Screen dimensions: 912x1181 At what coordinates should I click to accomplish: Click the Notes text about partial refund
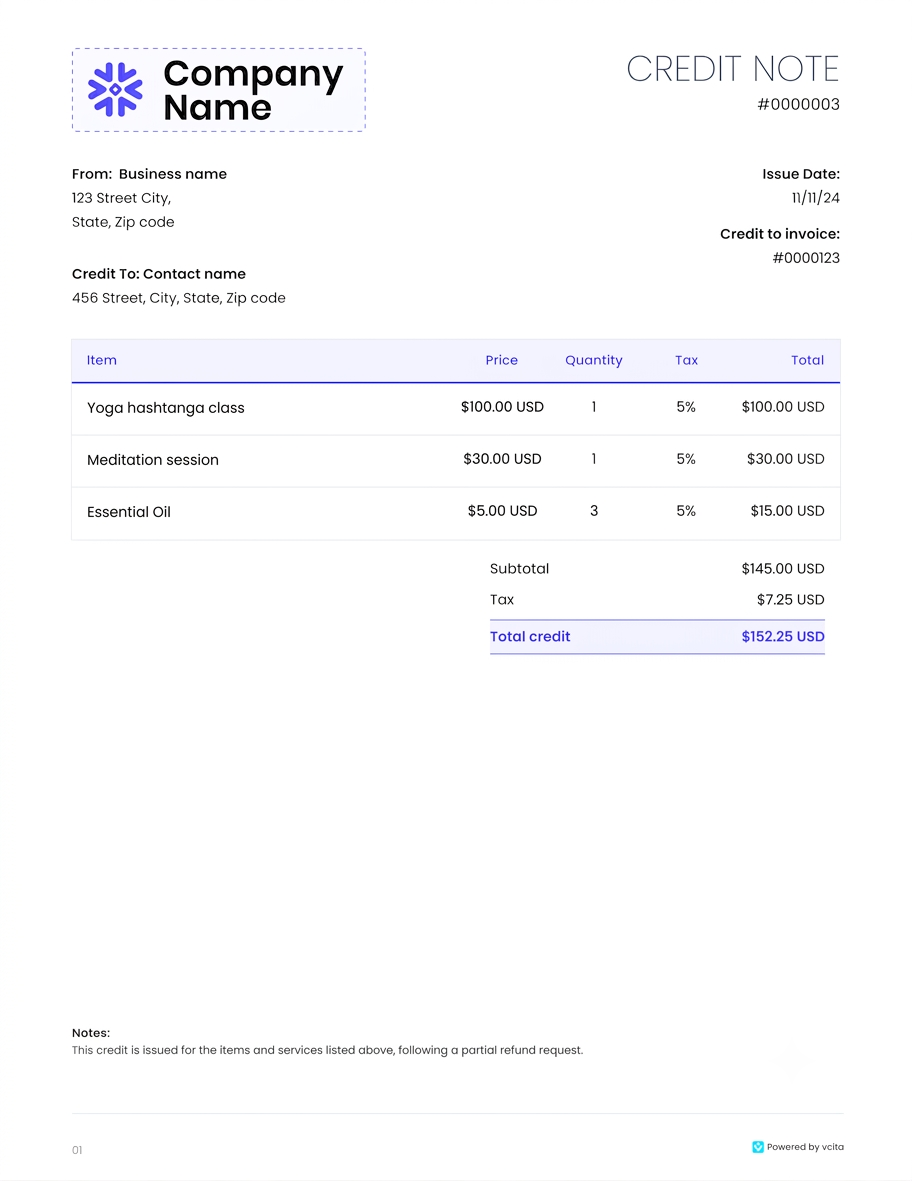coord(328,1050)
